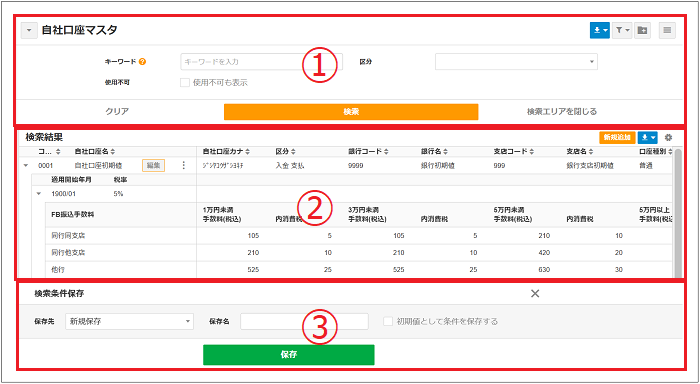700x384 pixels.
Task: Click the vertical scrollbar of the results grid
Action: point(678,213)
